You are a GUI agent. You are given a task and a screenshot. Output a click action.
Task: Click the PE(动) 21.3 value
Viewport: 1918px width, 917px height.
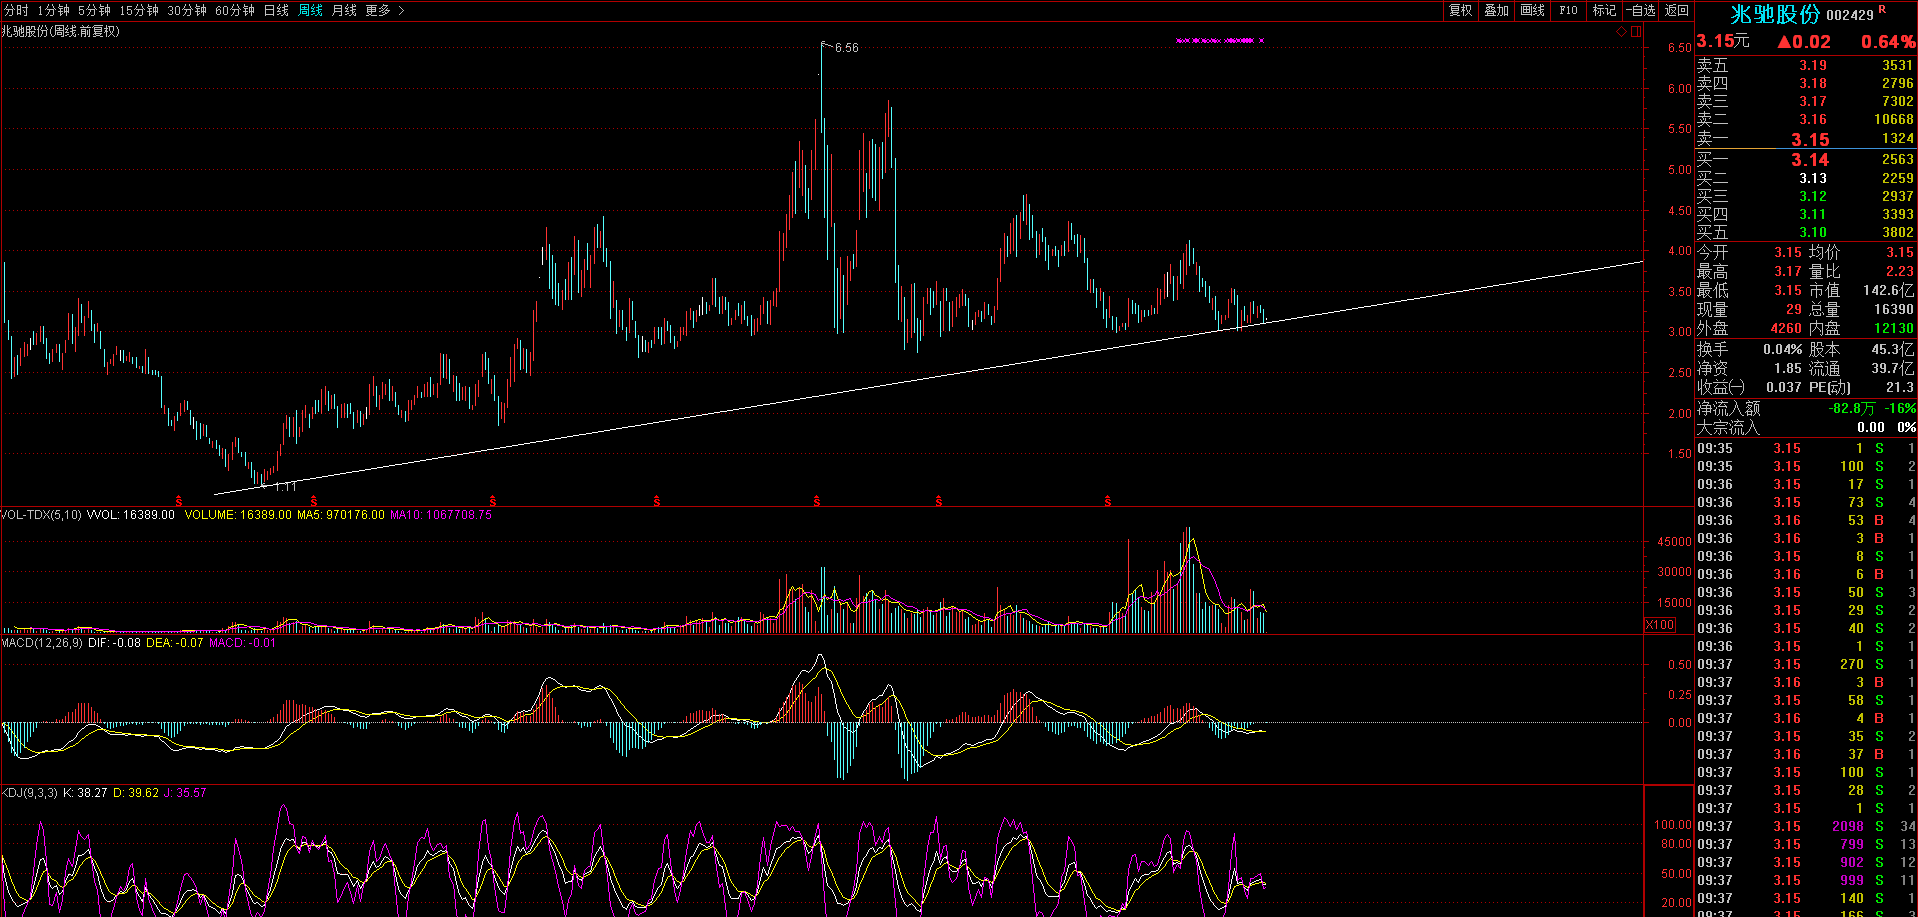point(1900,387)
